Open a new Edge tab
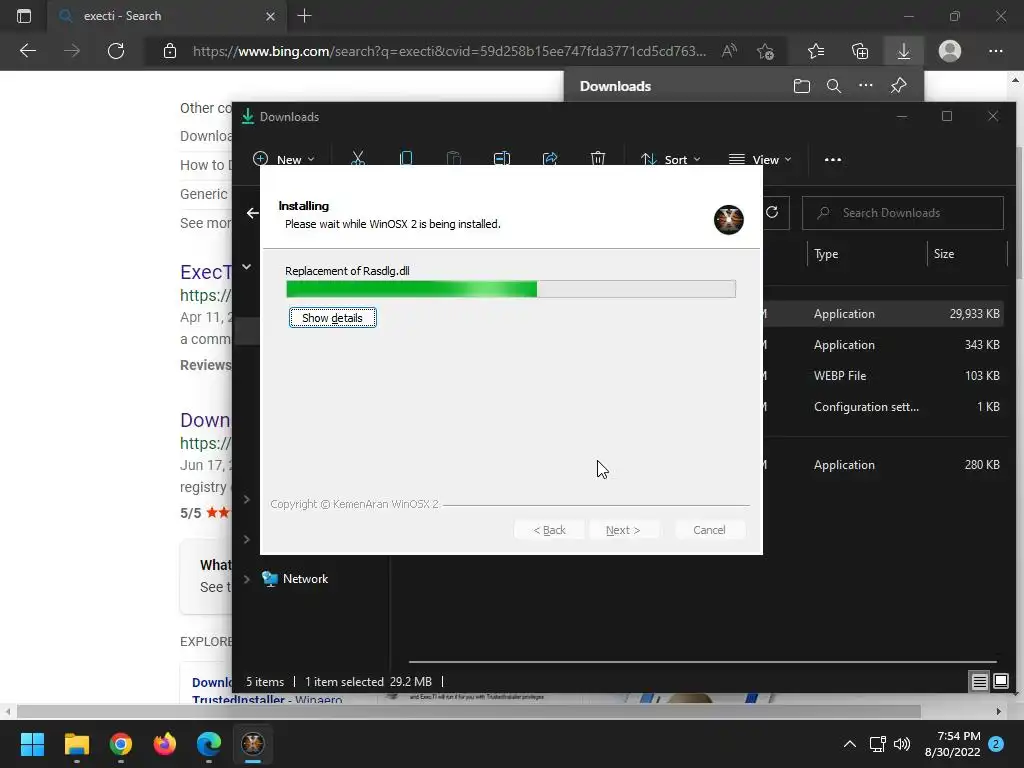The image size is (1024, 768). click(x=304, y=16)
